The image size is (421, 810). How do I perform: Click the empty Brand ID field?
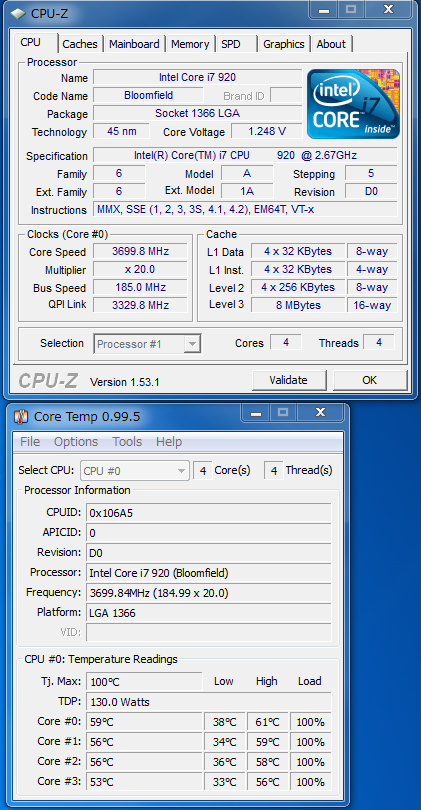point(286,96)
